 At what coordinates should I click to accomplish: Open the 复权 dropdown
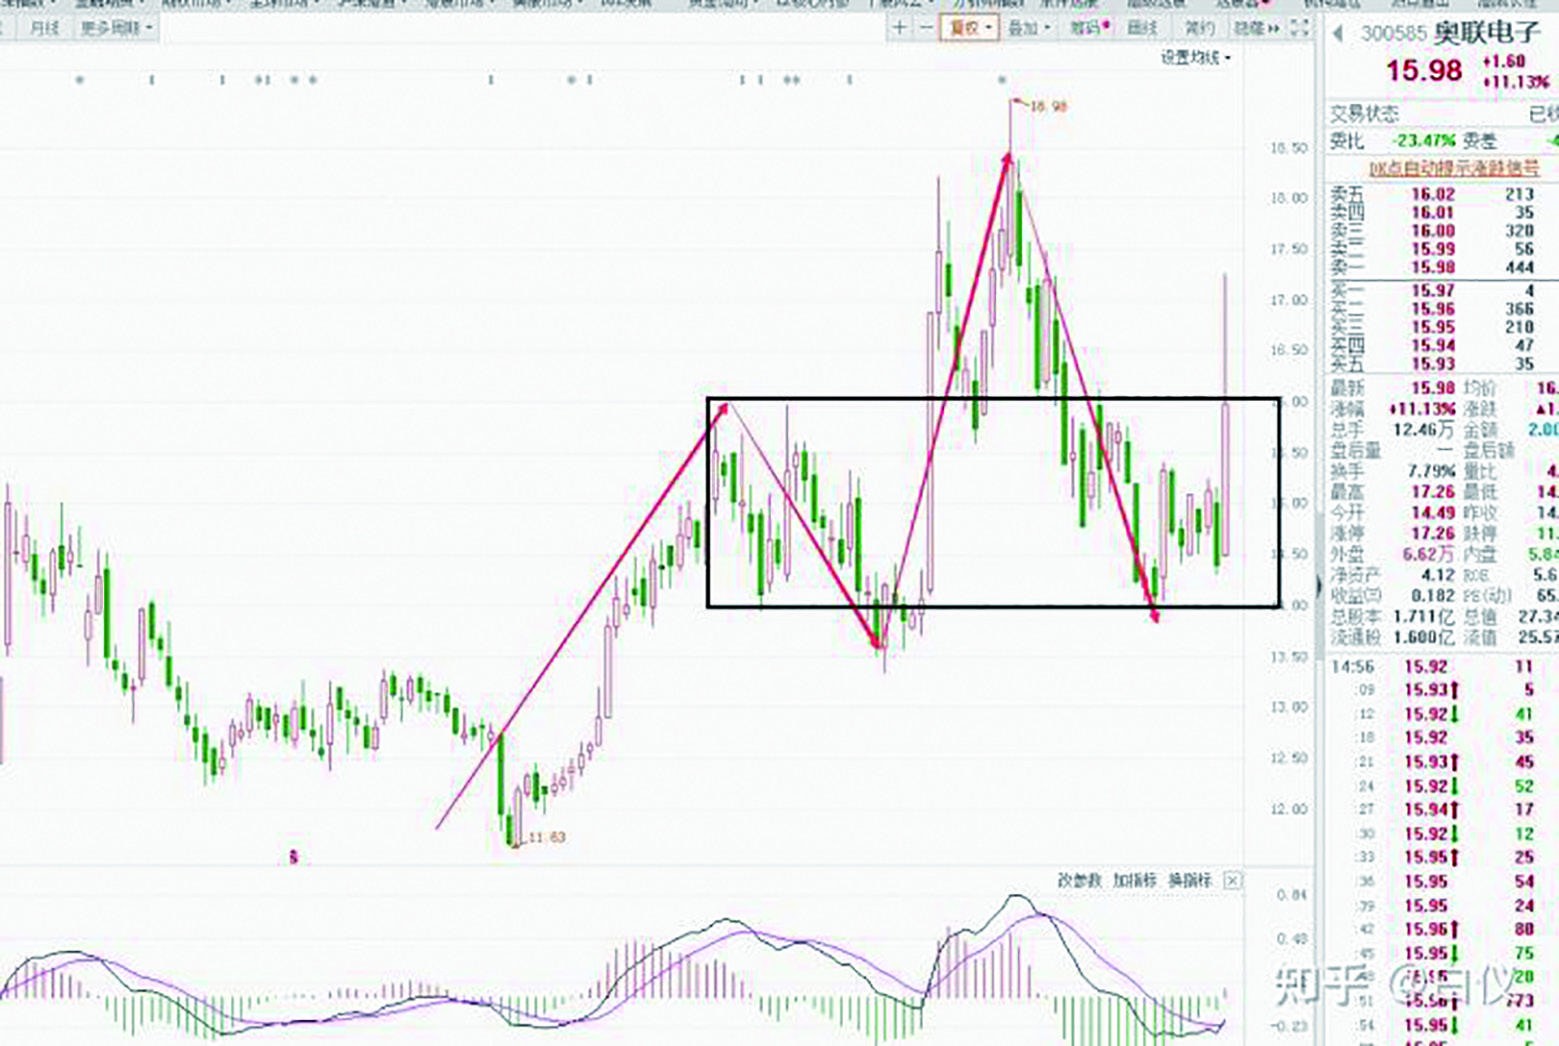(x=969, y=28)
